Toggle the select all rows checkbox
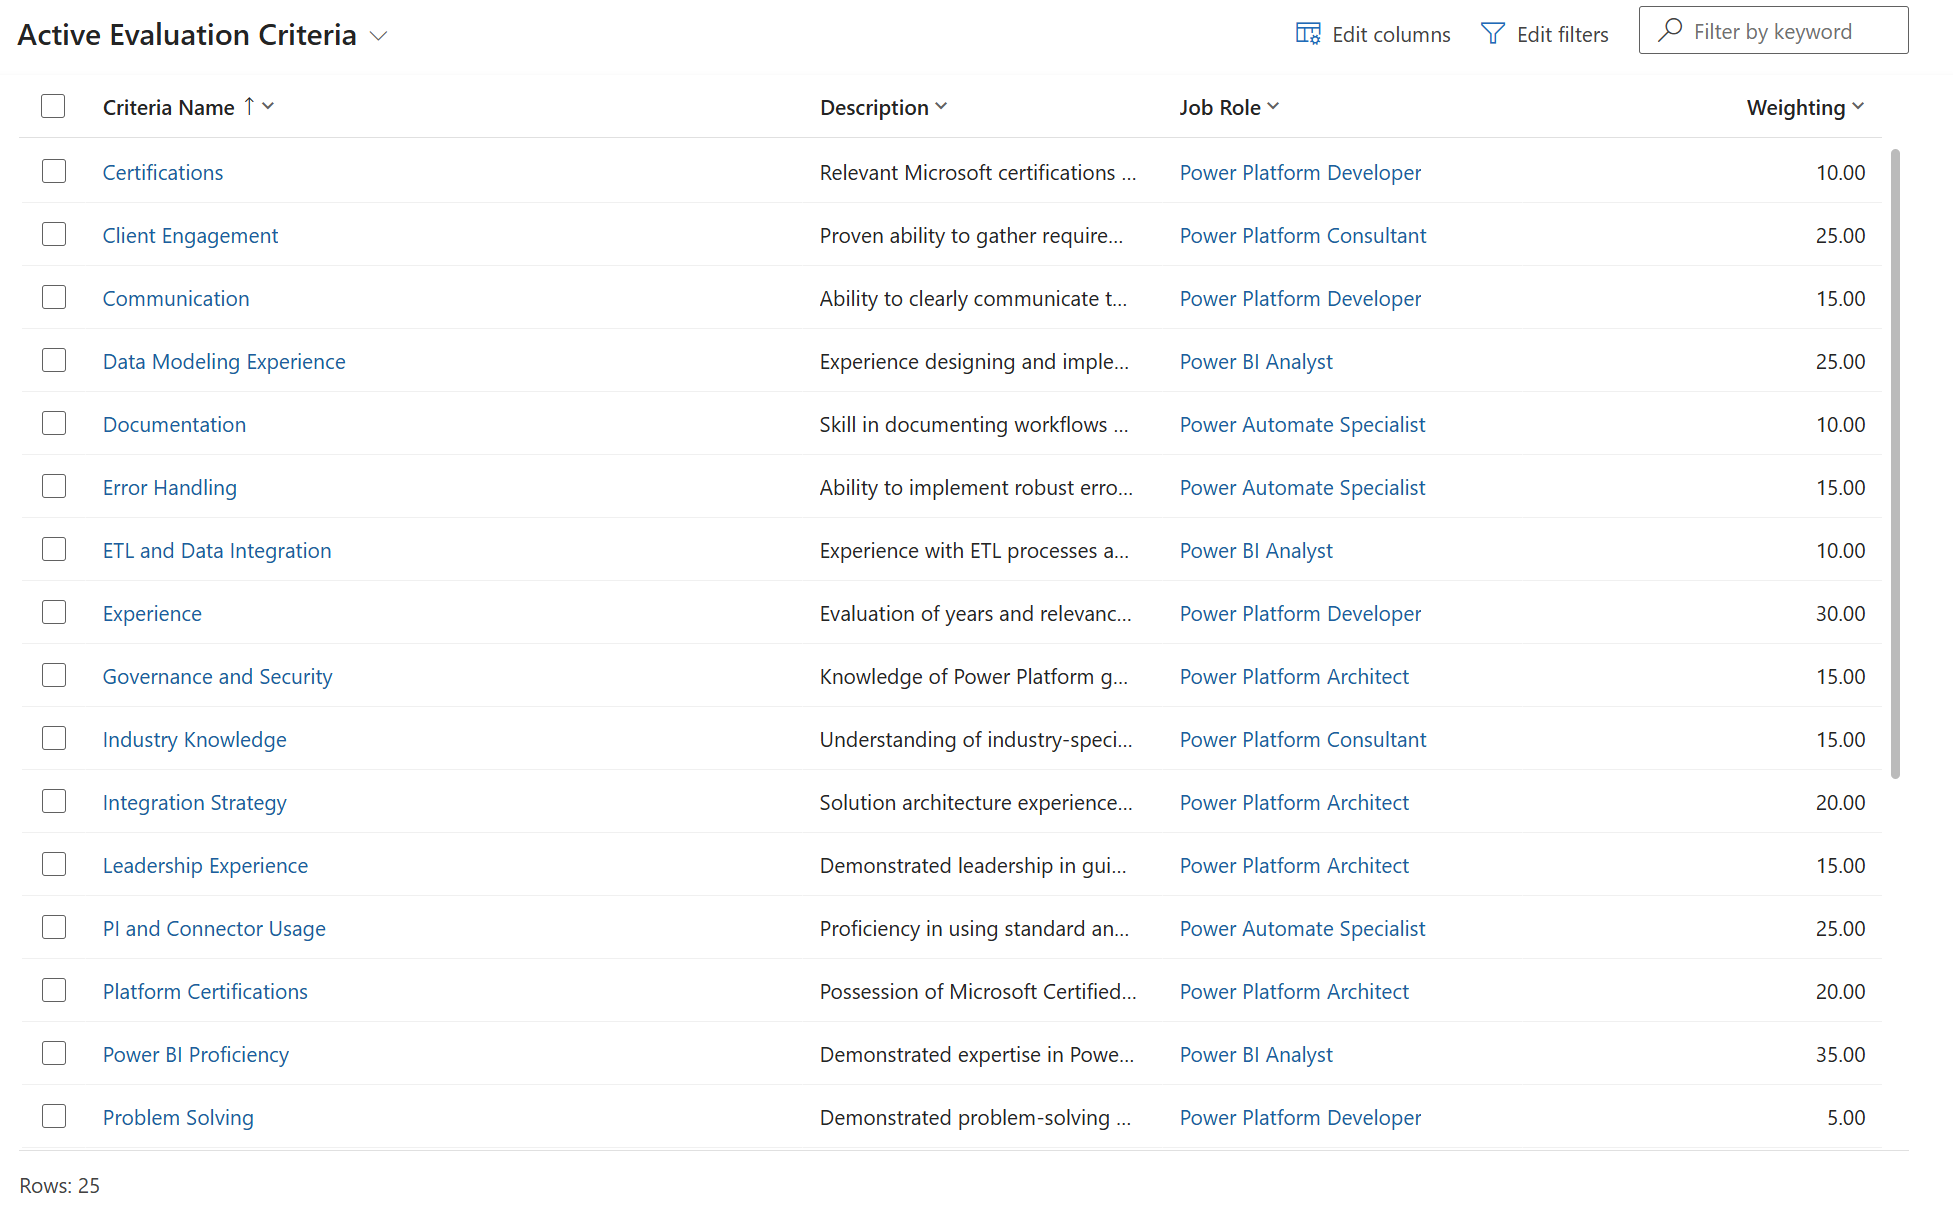1953x1207 pixels. coord(53,106)
